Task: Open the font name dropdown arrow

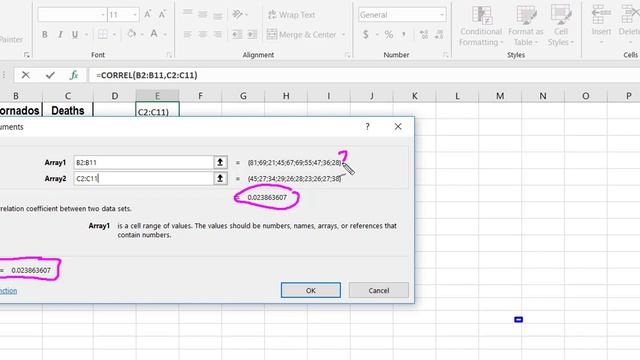Action: click(102, 15)
